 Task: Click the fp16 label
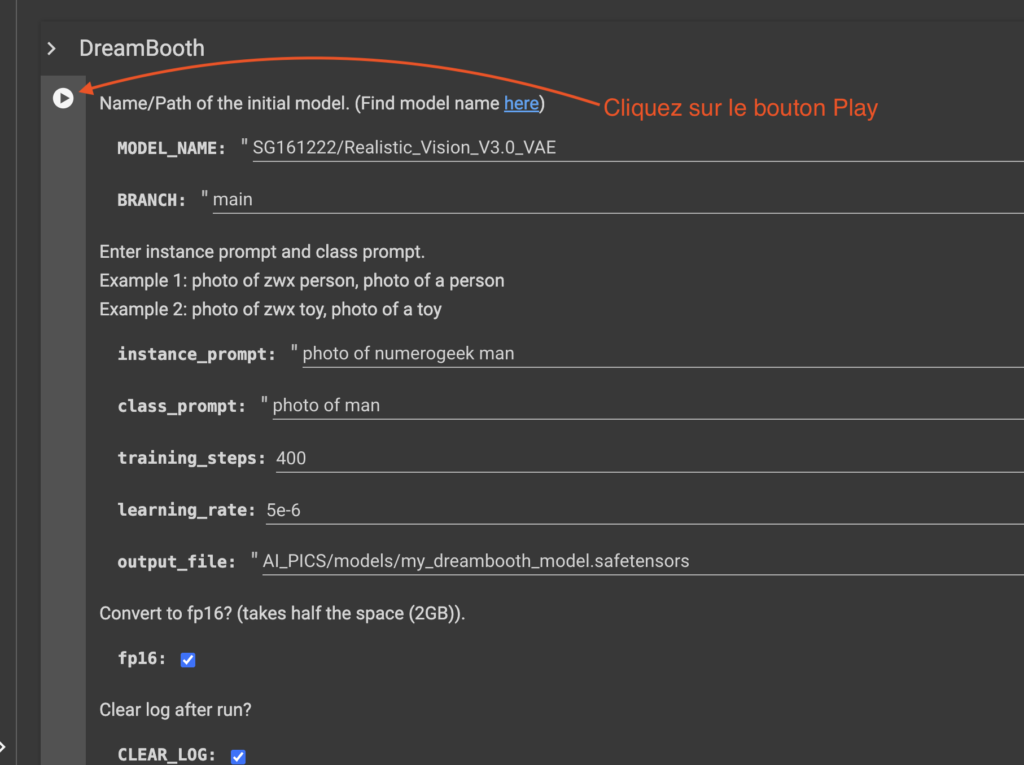[x=142, y=659]
